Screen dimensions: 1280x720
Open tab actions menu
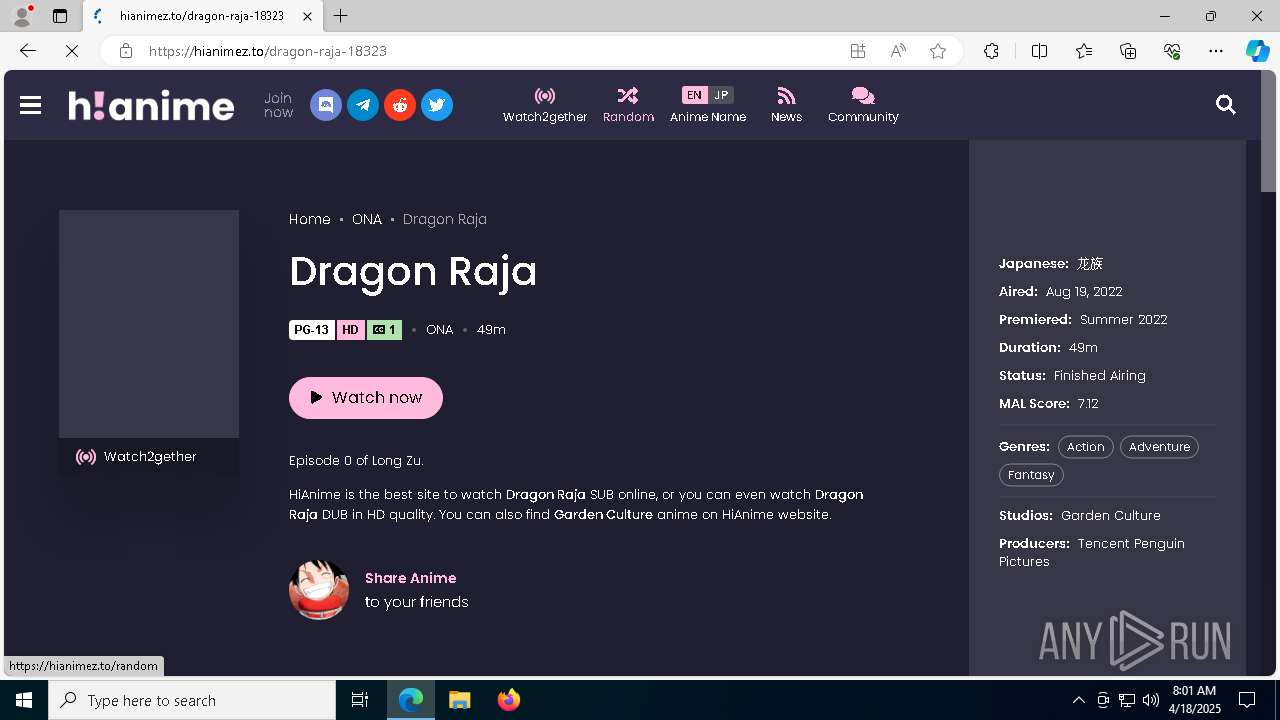pos(60,16)
